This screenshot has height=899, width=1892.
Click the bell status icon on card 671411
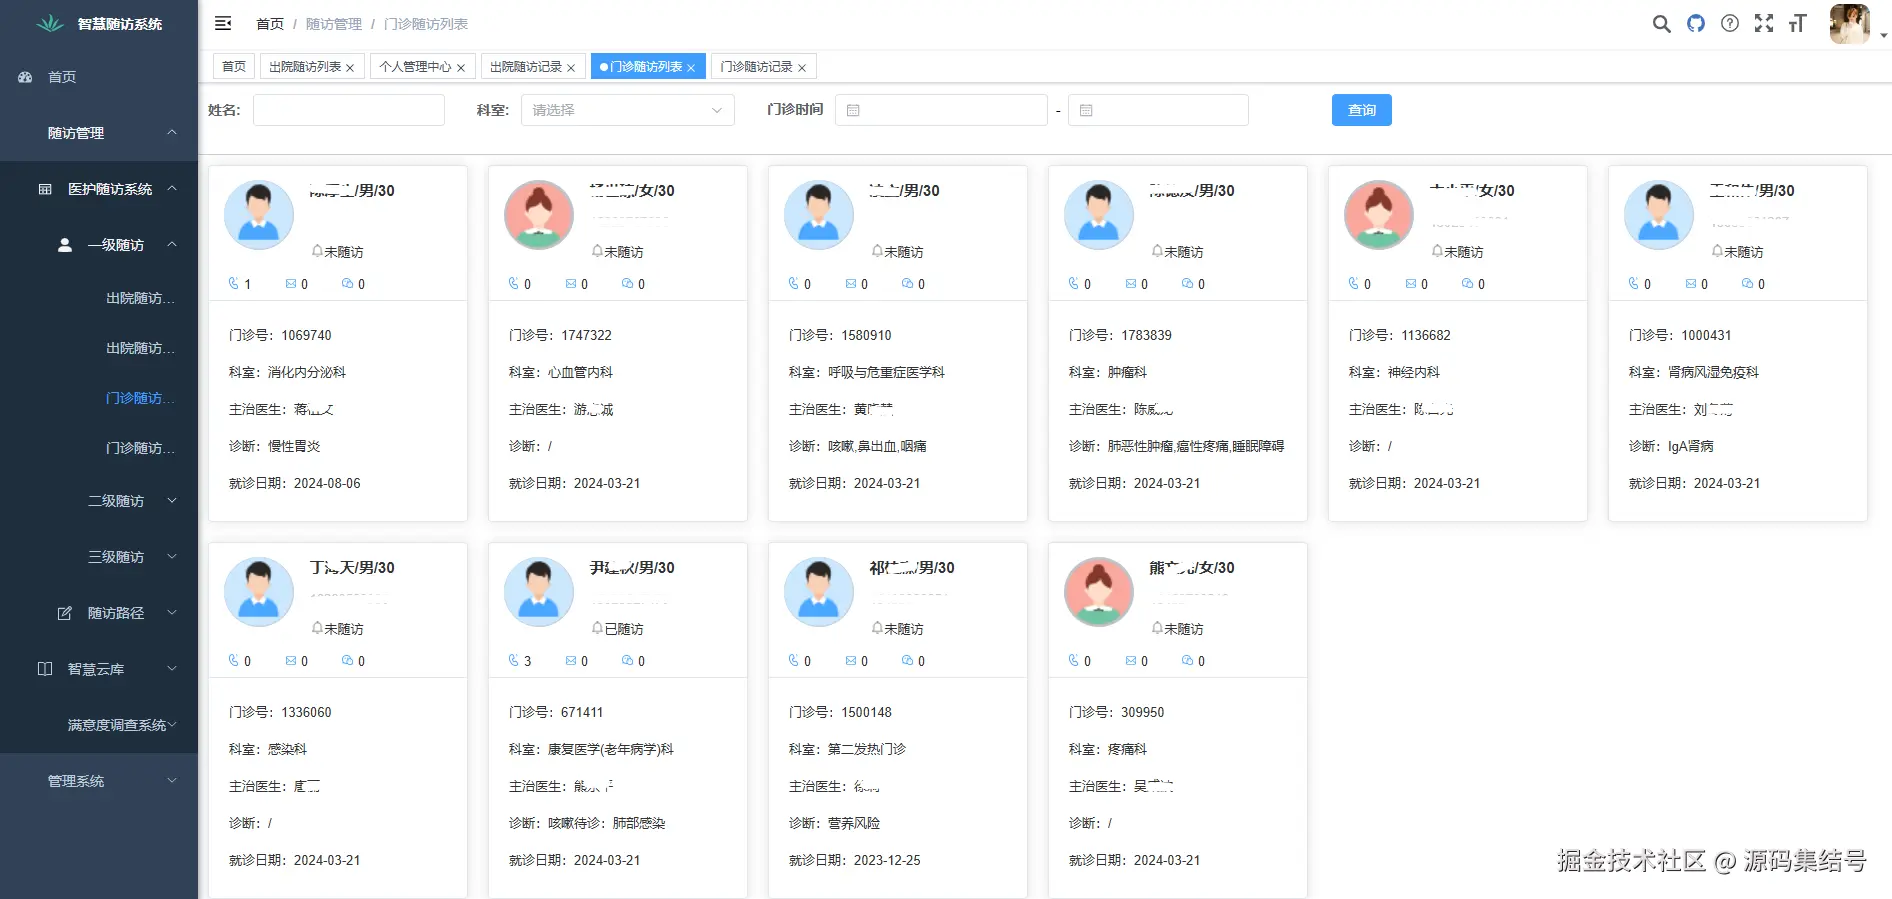[597, 628]
